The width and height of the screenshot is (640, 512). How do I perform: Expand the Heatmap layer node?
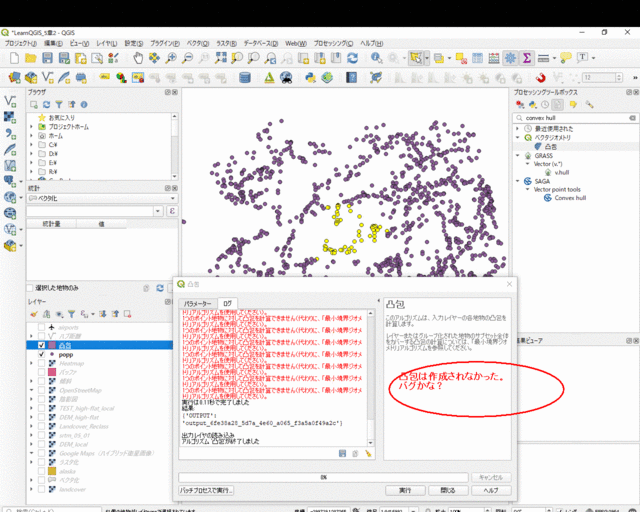click(x=31, y=363)
